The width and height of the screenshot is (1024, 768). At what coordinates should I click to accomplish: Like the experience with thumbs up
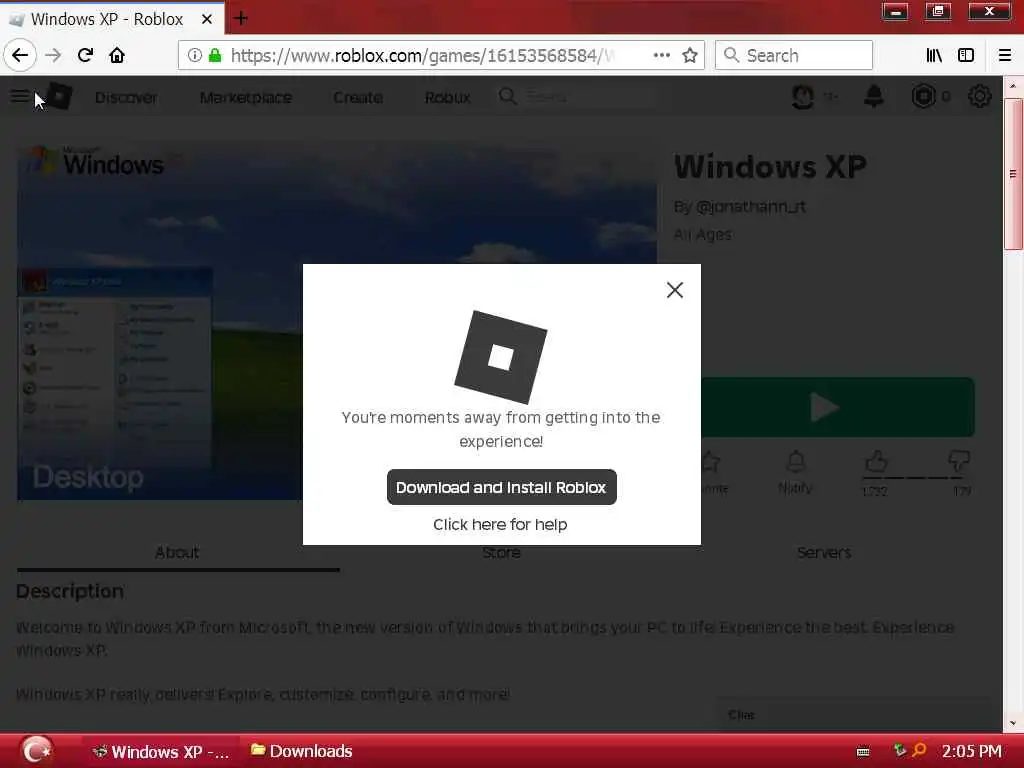click(876, 462)
